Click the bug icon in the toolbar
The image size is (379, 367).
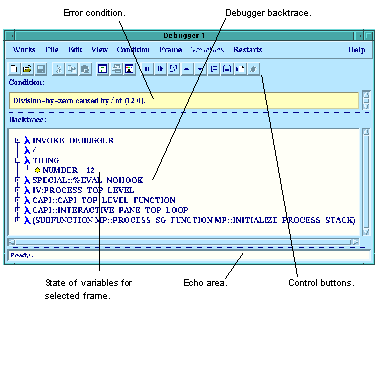[x=253, y=69]
